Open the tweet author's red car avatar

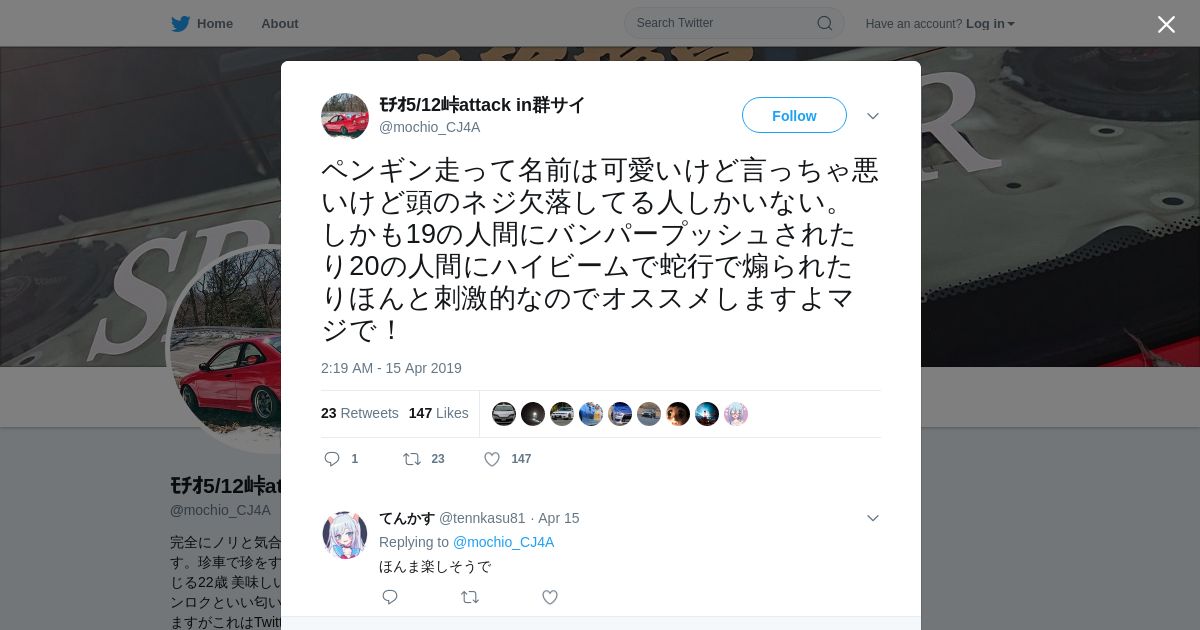(345, 116)
